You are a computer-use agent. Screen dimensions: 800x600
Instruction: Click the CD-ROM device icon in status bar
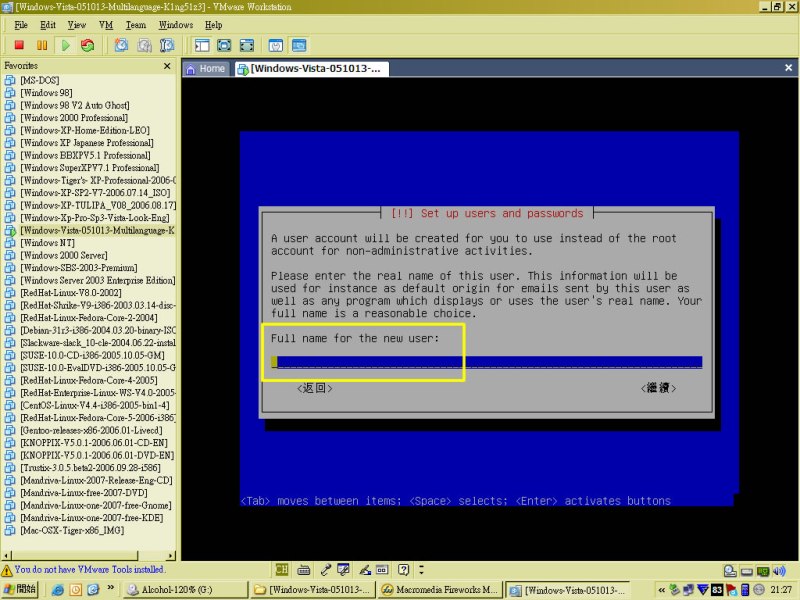coord(730,571)
